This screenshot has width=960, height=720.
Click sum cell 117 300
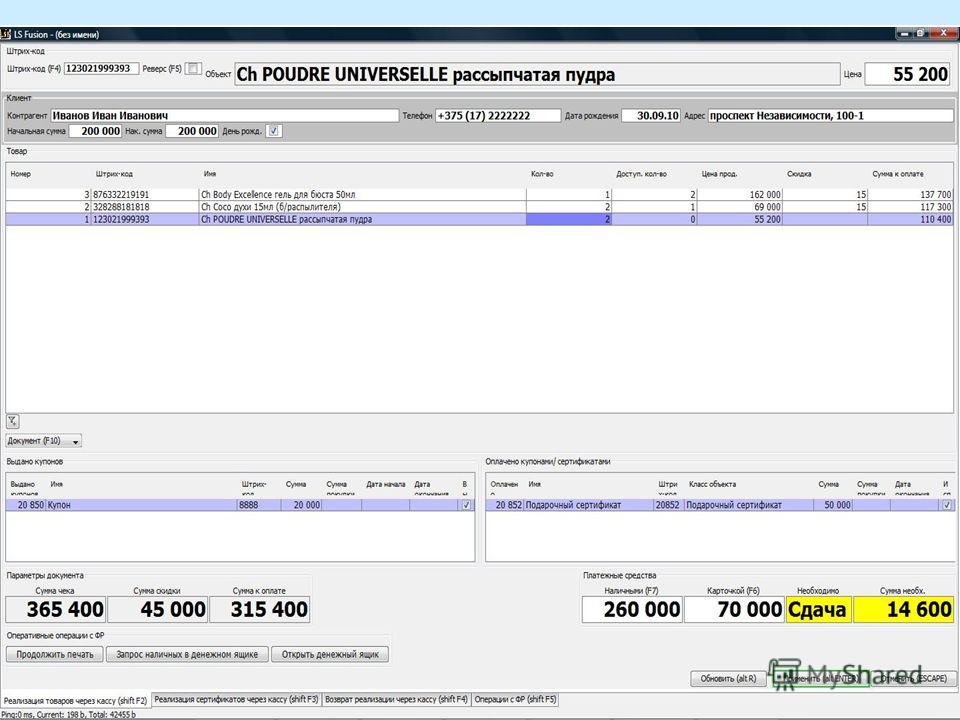tap(910, 207)
